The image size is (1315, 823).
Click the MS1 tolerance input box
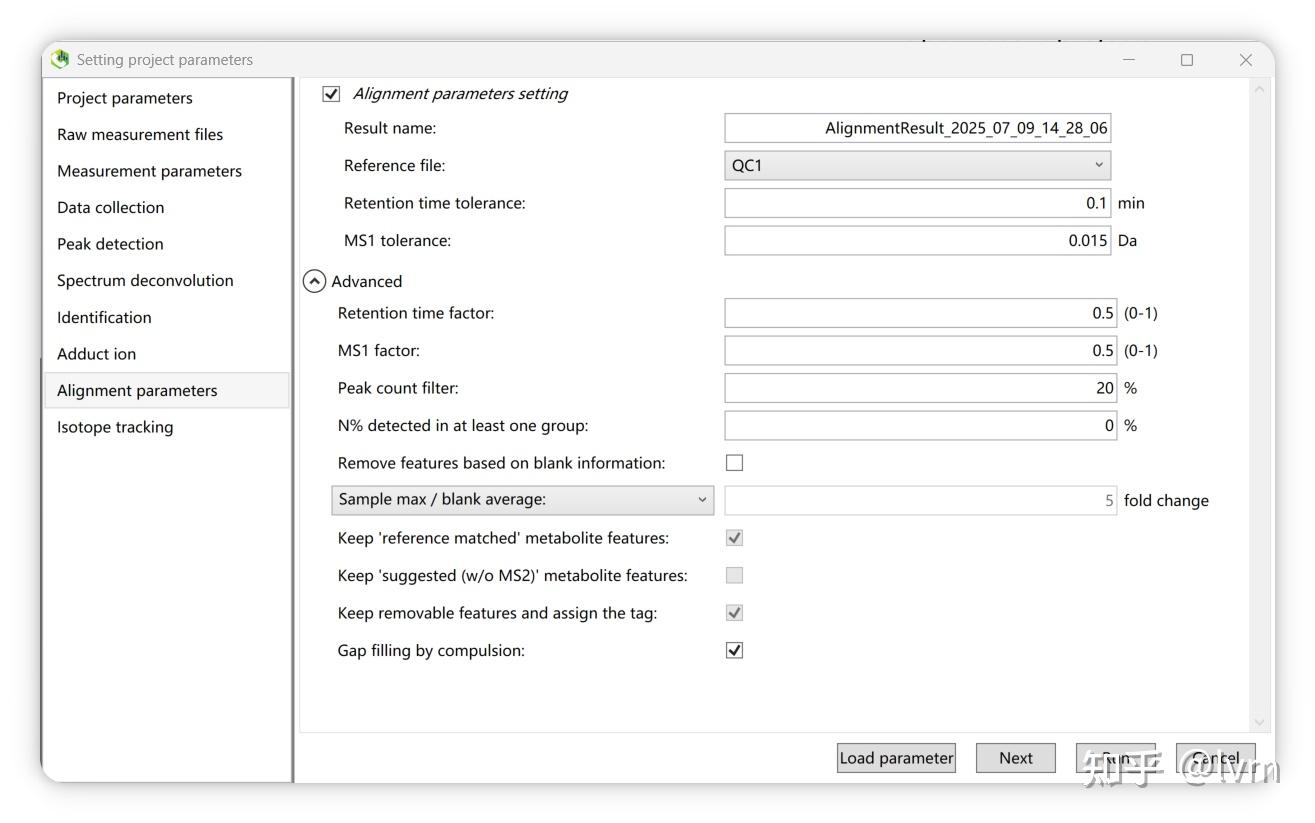(917, 241)
